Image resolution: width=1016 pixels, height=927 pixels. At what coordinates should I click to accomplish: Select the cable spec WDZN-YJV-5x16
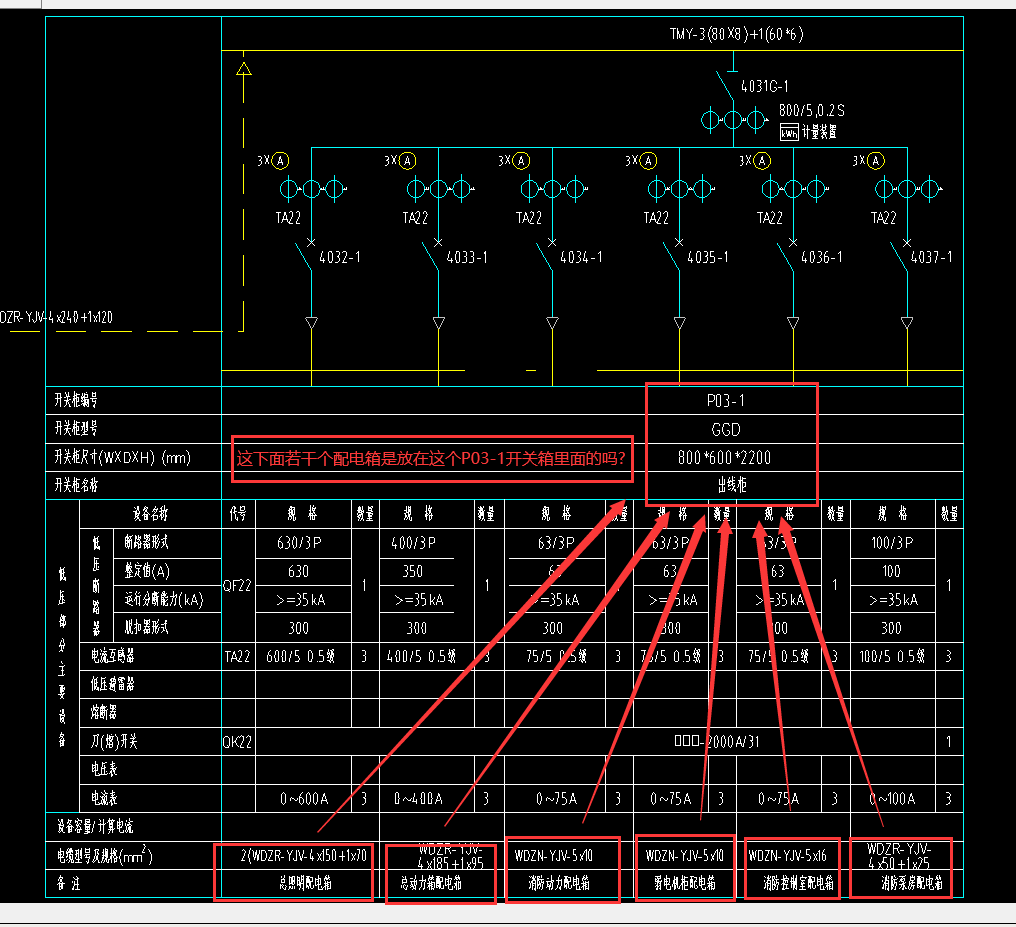[x=787, y=856]
